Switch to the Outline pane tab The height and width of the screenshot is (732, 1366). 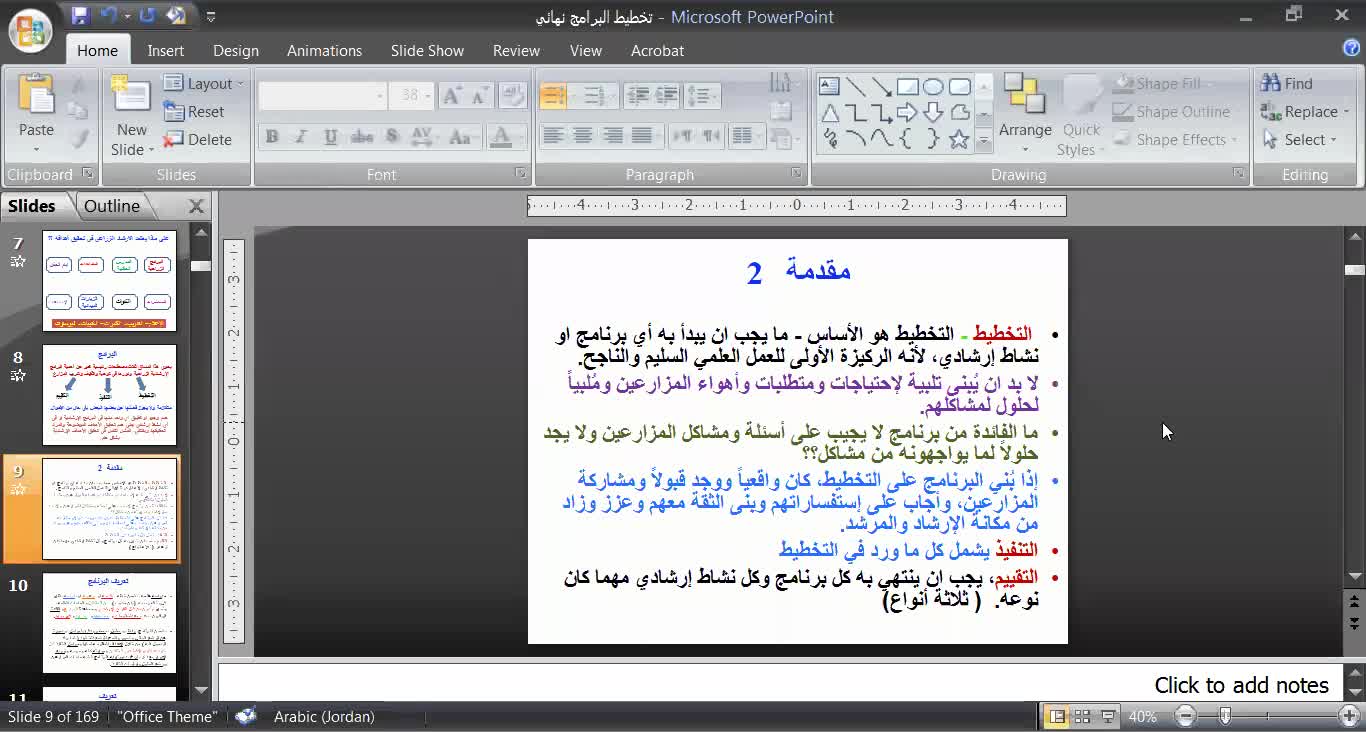pos(112,206)
